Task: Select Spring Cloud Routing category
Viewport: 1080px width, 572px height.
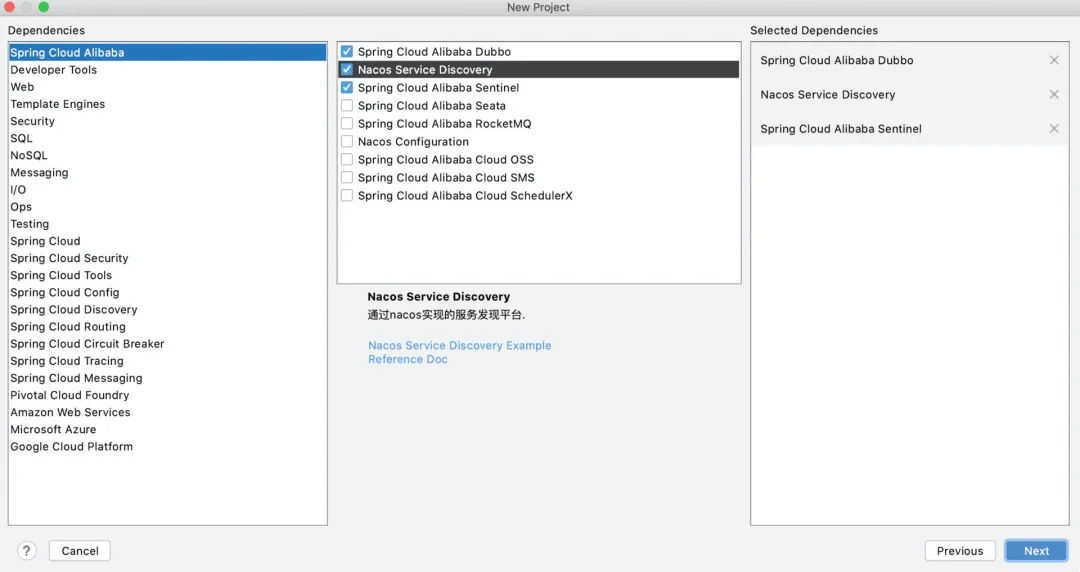Action: [167, 327]
